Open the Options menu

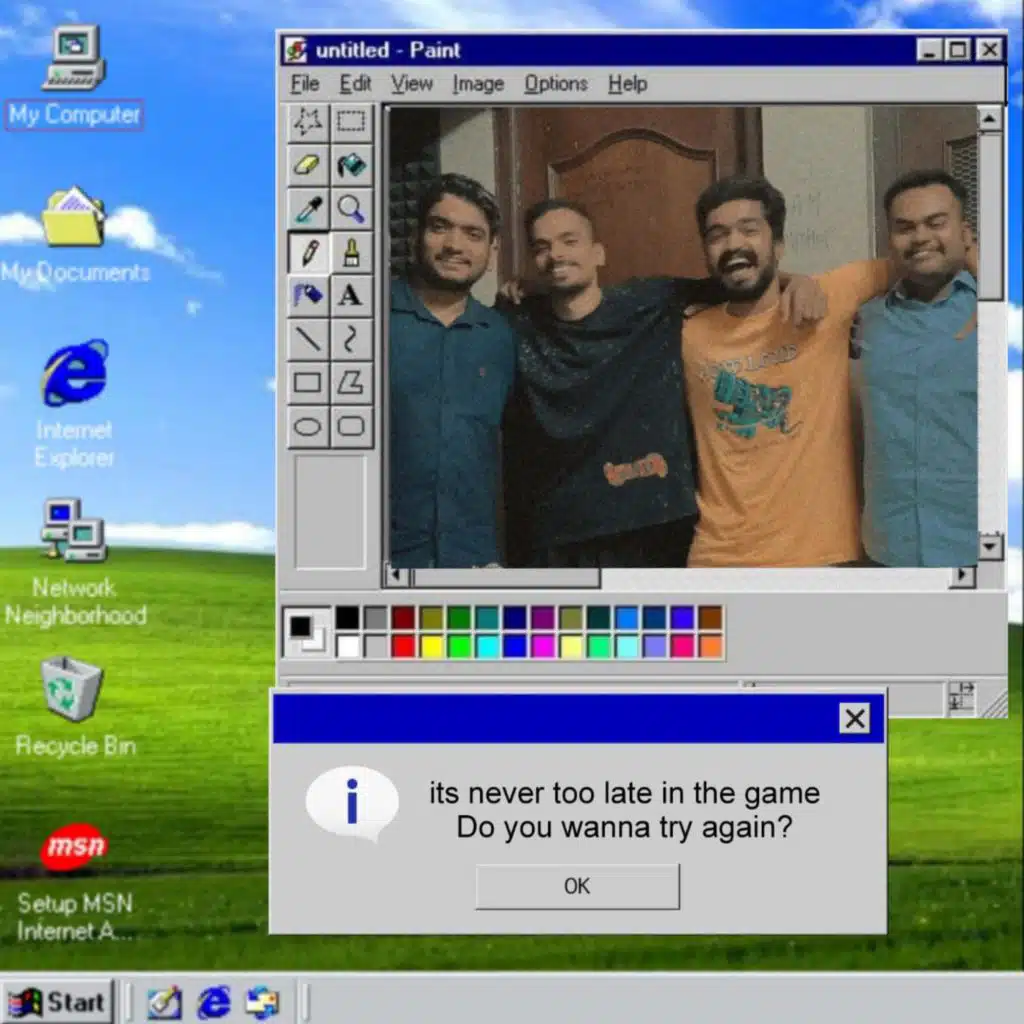pyautogui.click(x=555, y=84)
